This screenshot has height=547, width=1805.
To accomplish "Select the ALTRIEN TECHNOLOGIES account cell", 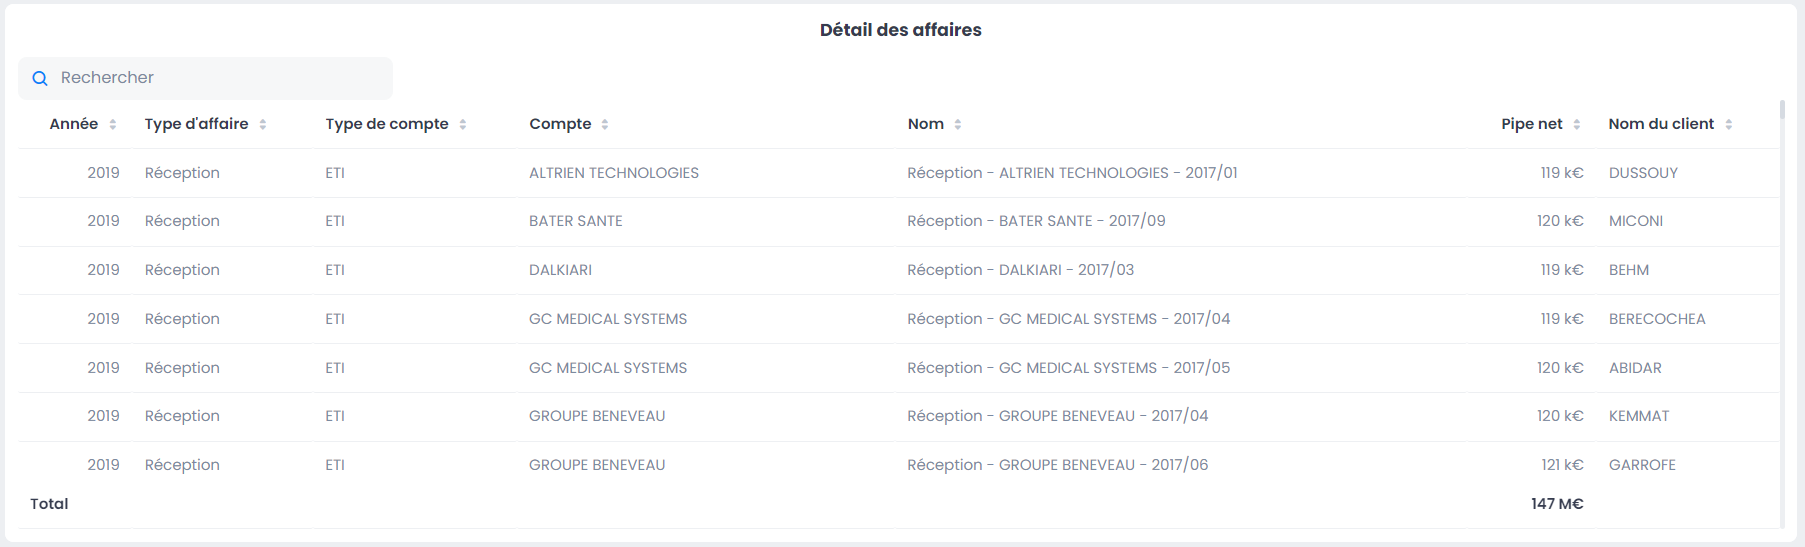I will [x=614, y=173].
